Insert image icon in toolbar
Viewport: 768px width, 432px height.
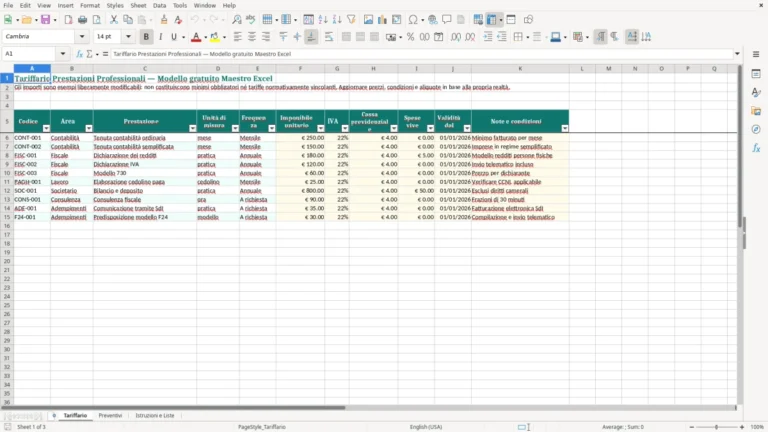[x=368, y=20]
